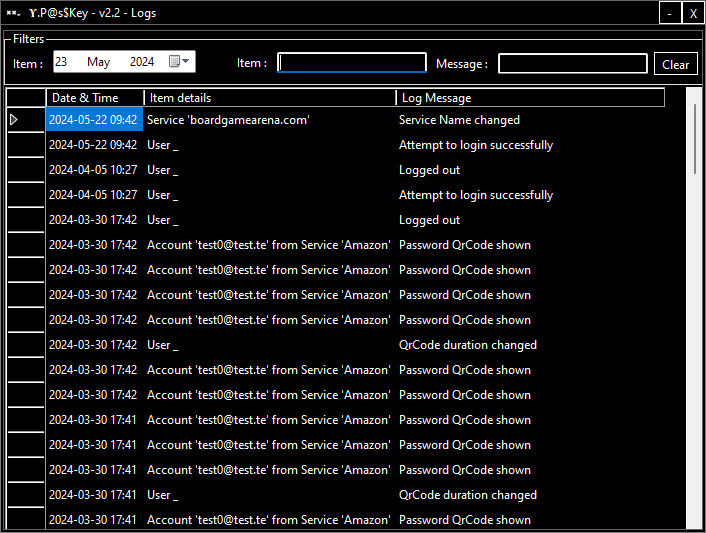
Task: Open the date filter calendar dropdown
Action: tap(180, 62)
